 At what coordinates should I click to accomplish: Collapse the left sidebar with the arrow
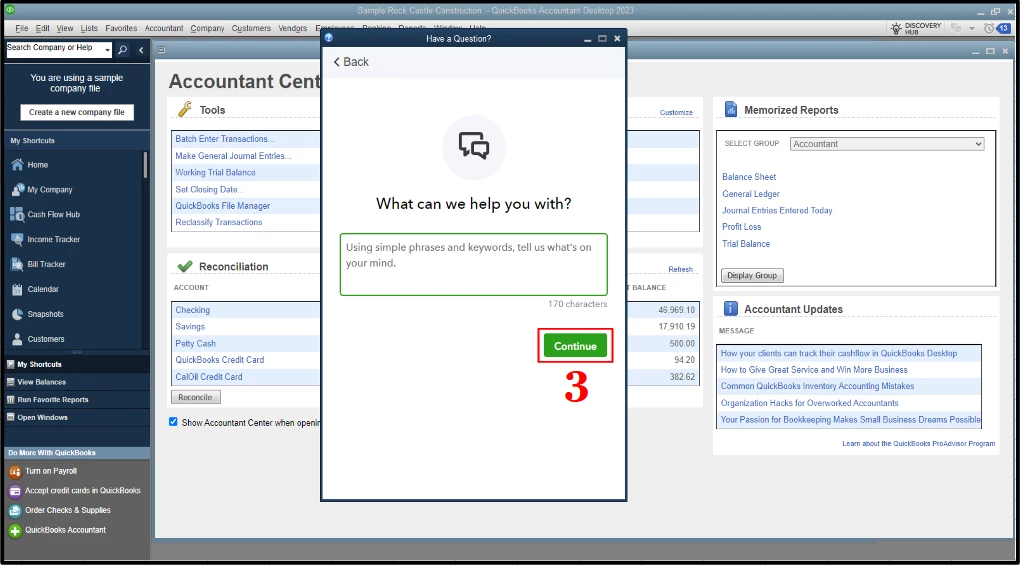coord(141,50)
